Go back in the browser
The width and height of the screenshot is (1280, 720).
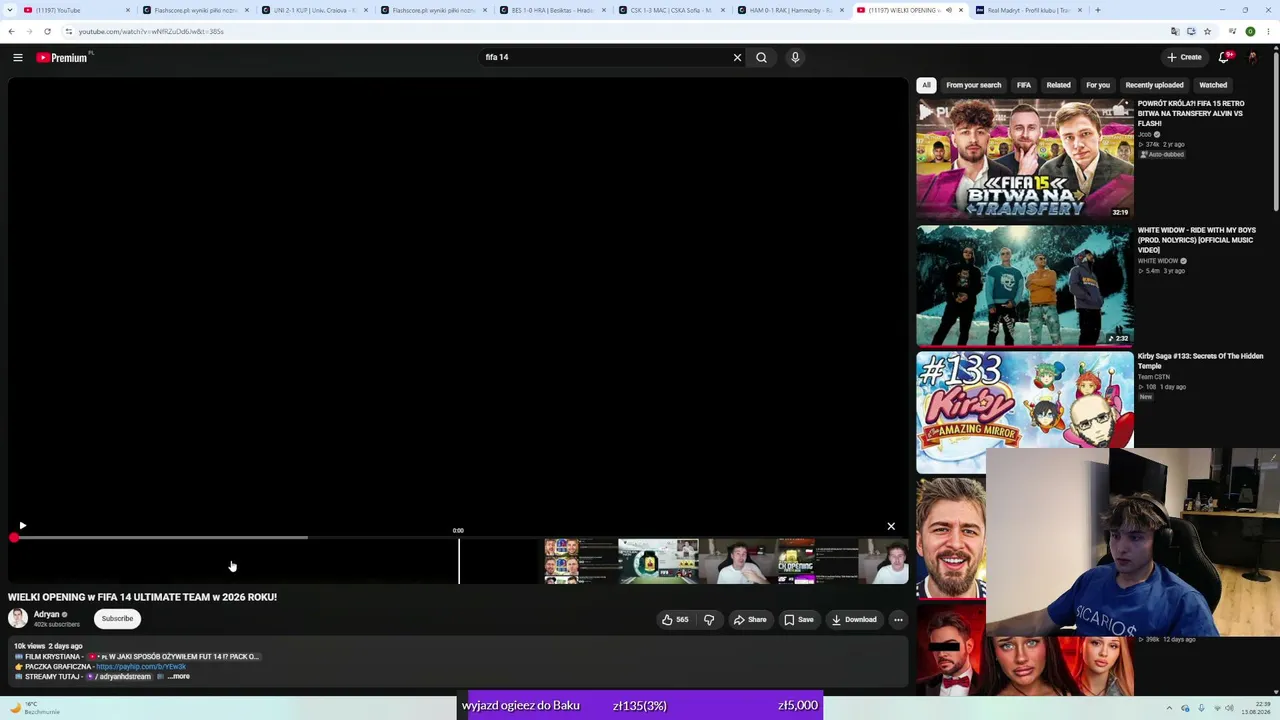point(11,31)
